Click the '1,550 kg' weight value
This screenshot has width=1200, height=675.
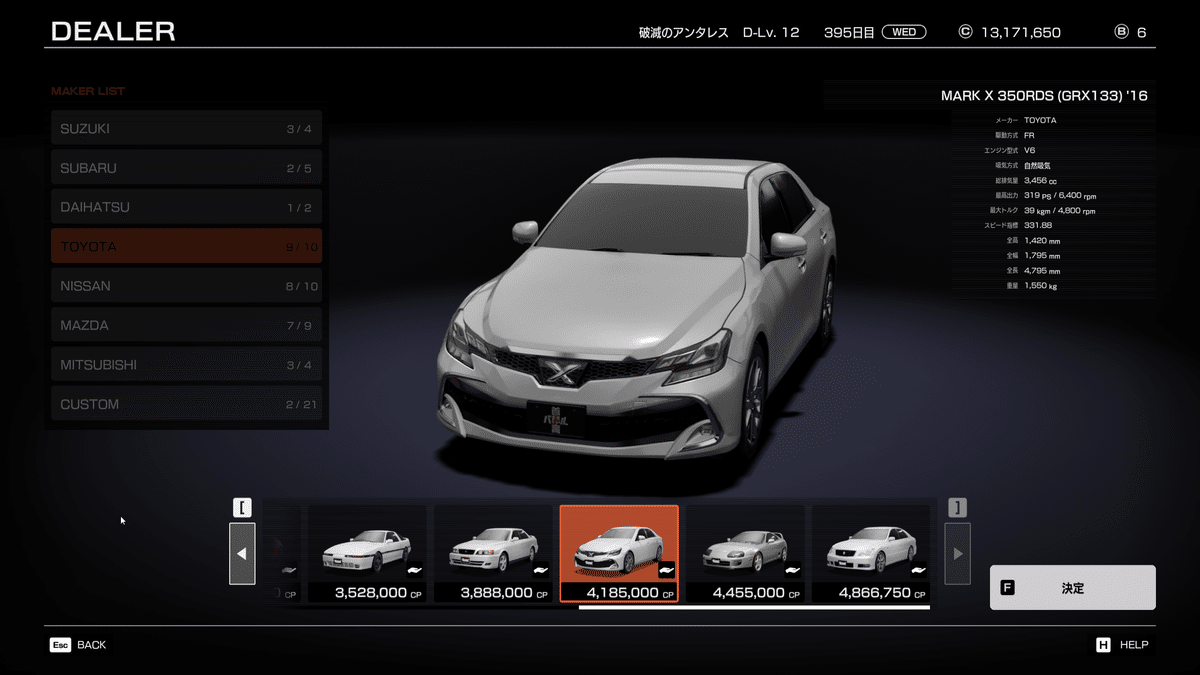(1040, 285)
